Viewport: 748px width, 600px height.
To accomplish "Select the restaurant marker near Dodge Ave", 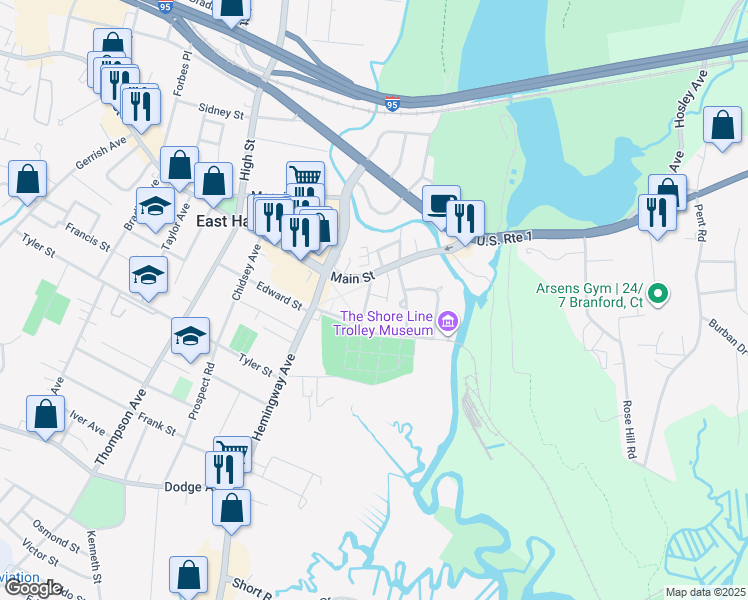I will click(x=224, y=470).
